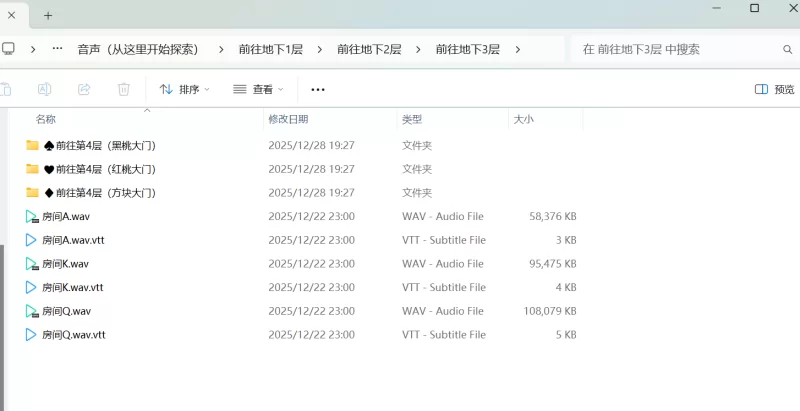Select the 房间Q.wav audio file icon
The height and width of the screenshot is (411, 800).
tap(32, 312)
